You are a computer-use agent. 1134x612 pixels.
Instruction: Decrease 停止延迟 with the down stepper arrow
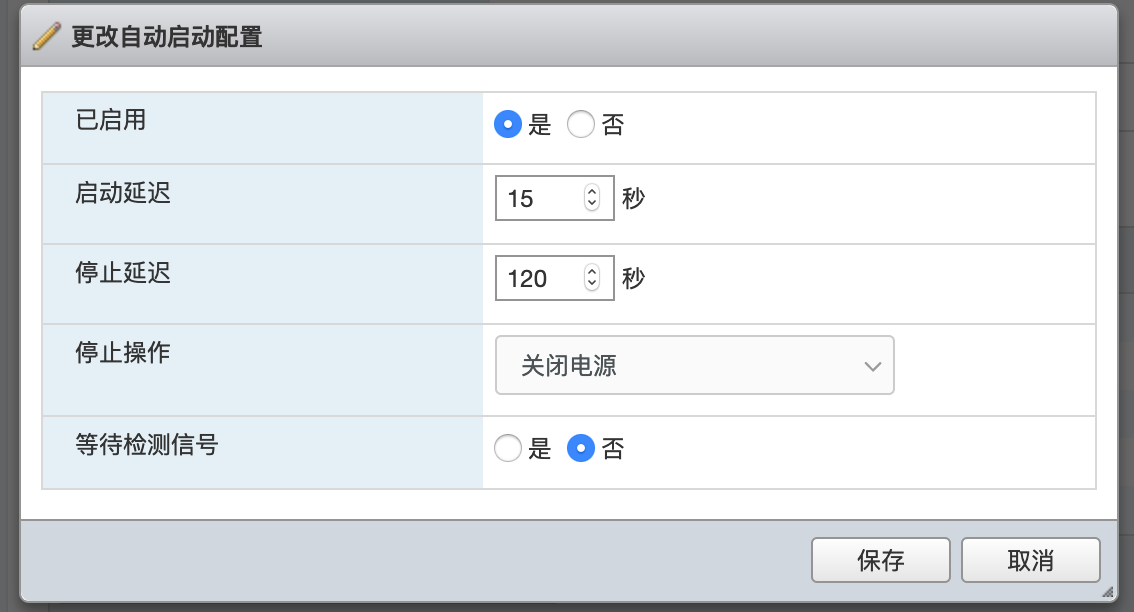point(592,284)
